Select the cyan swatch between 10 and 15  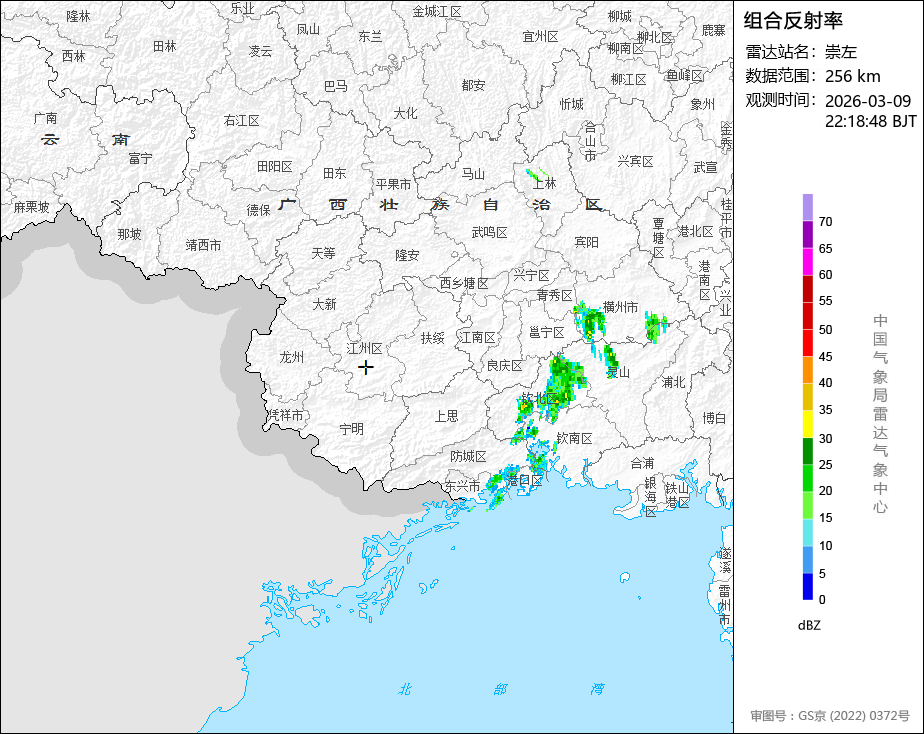pyautogui.click(x=807, y=532)
